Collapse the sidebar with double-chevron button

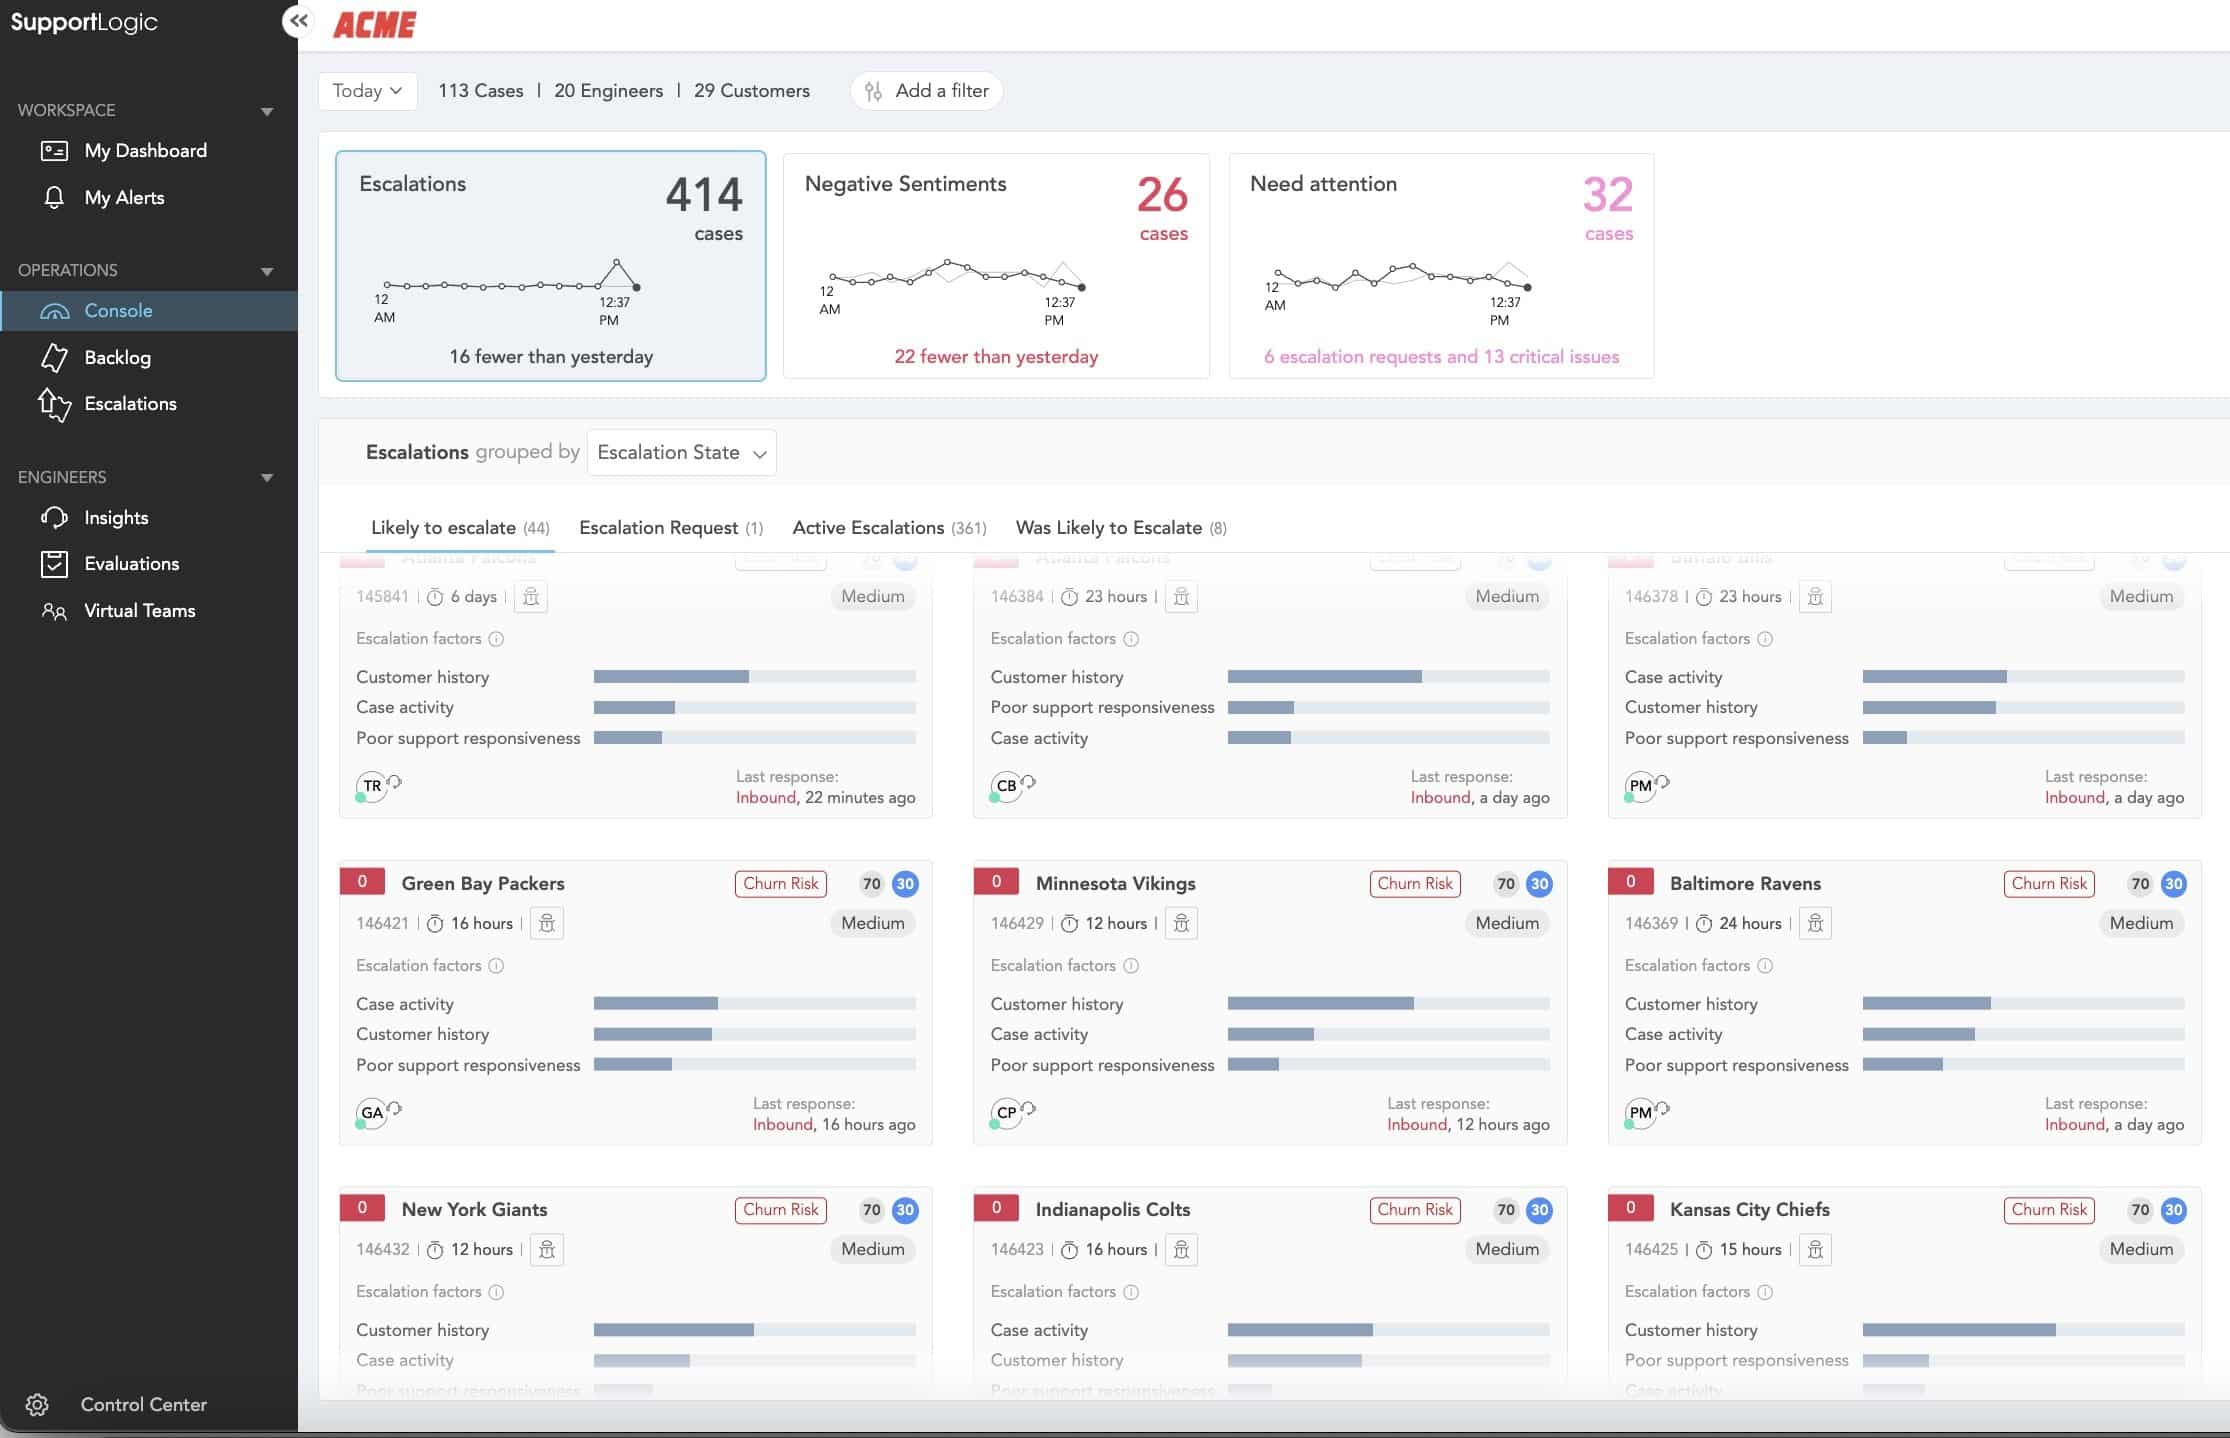pos(298,20)
